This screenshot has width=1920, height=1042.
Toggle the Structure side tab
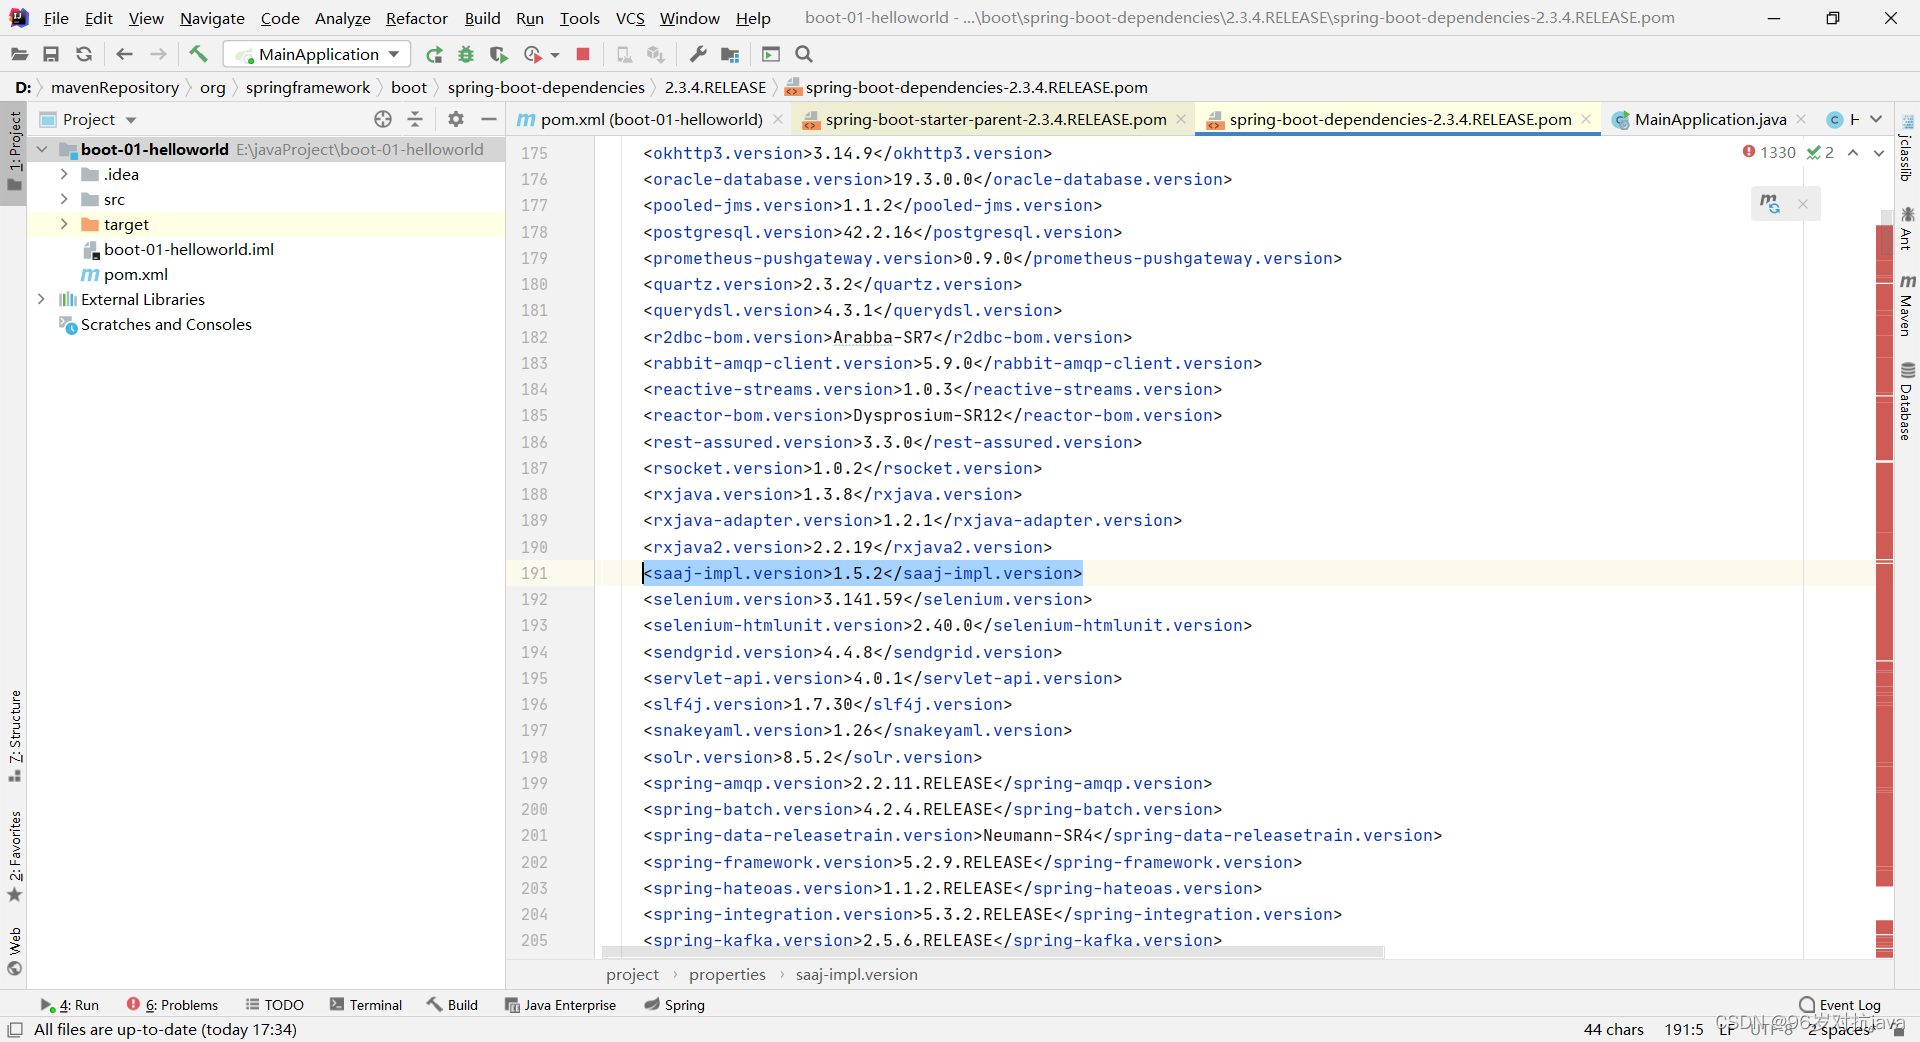[14, 737]
